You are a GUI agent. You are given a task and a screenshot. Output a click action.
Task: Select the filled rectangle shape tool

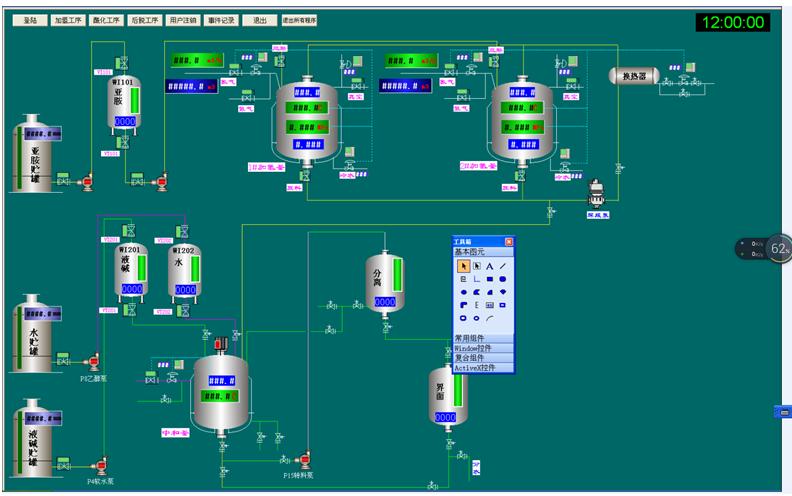pos(489,279)
